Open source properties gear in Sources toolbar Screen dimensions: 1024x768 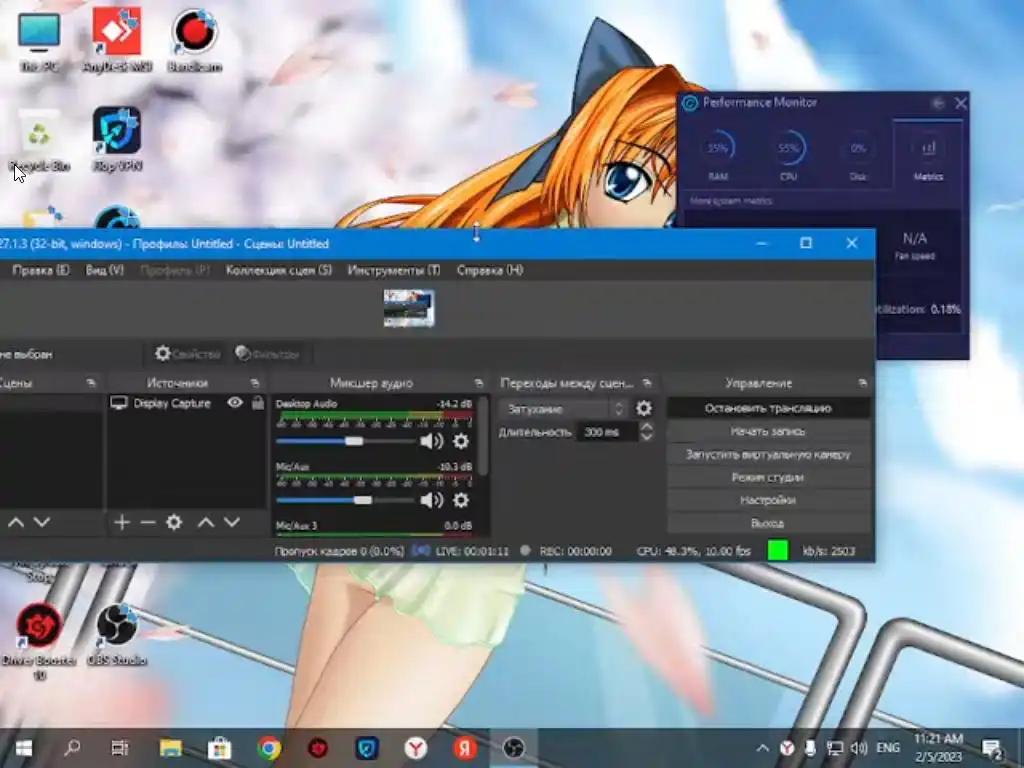[x=174, y=522]
